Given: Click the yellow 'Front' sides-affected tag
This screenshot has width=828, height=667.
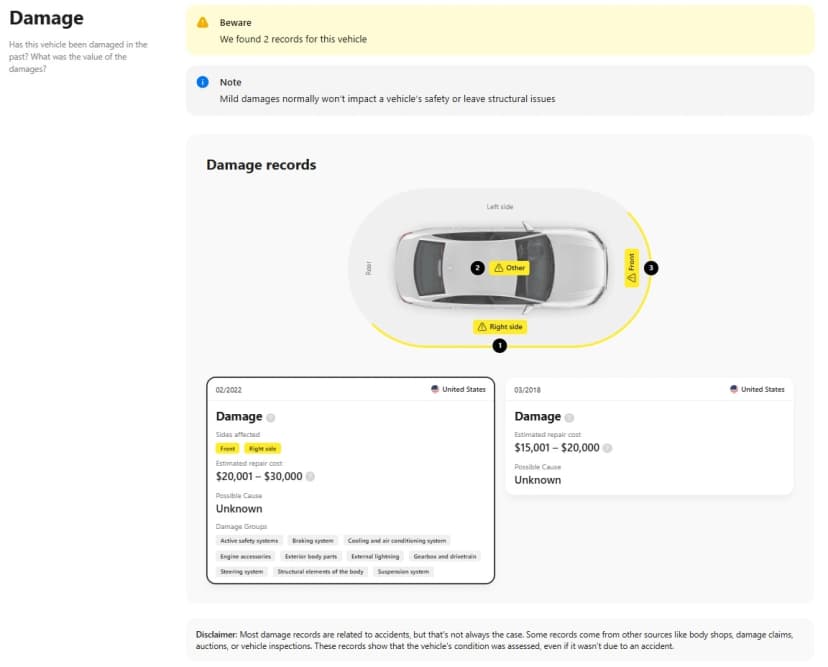Looking at the screenshot, I should tap(227, 449).
